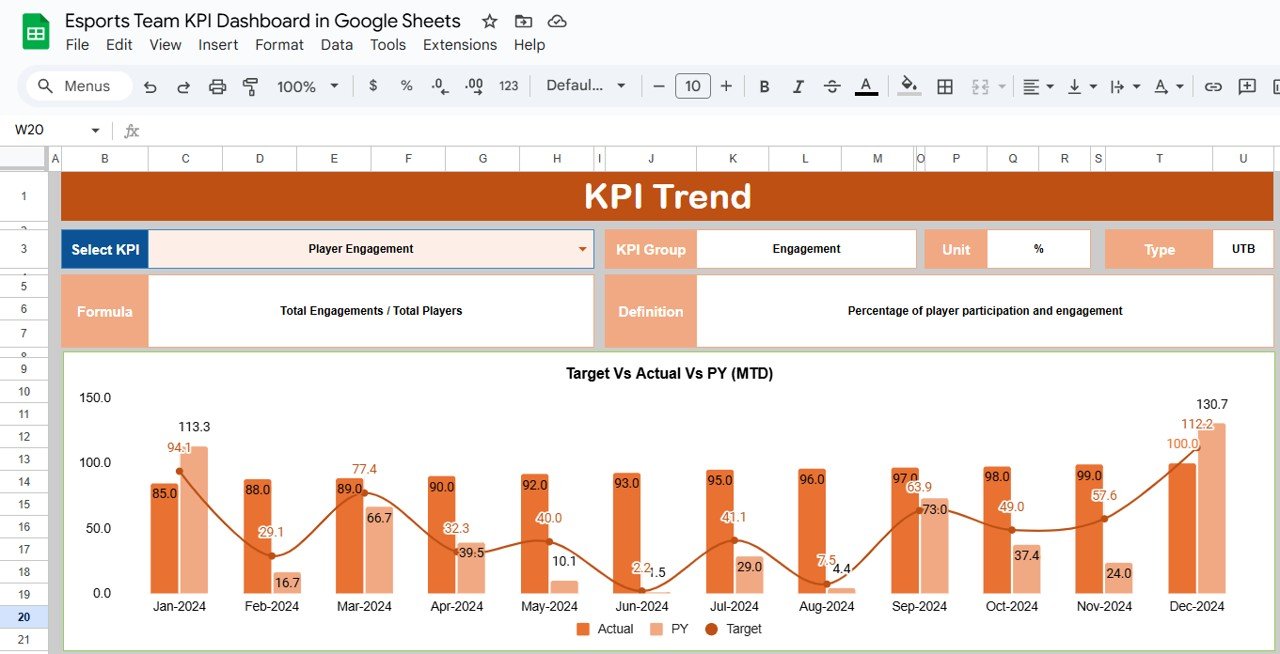Open the Extensions menu
The height and width of the screenshot is (654, 1280).
pos(459,45)
